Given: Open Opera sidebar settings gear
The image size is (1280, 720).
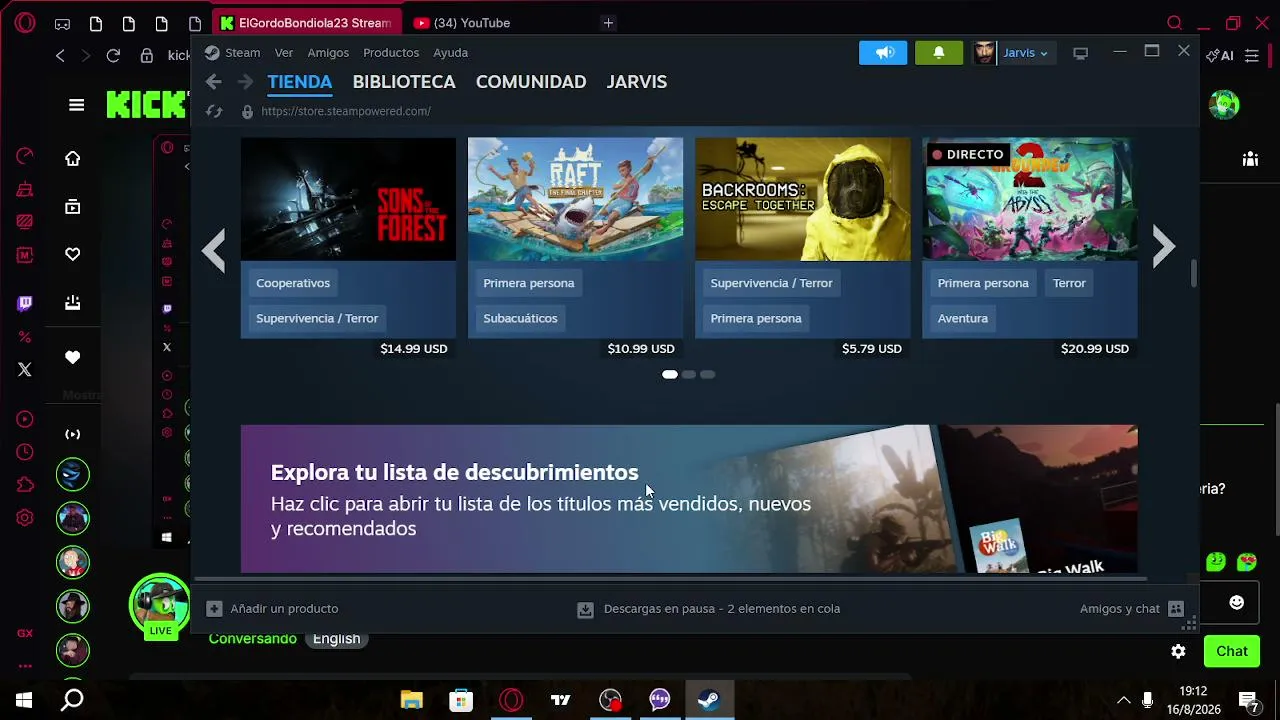Looking at the screenshot, I should tap(25, 518).
